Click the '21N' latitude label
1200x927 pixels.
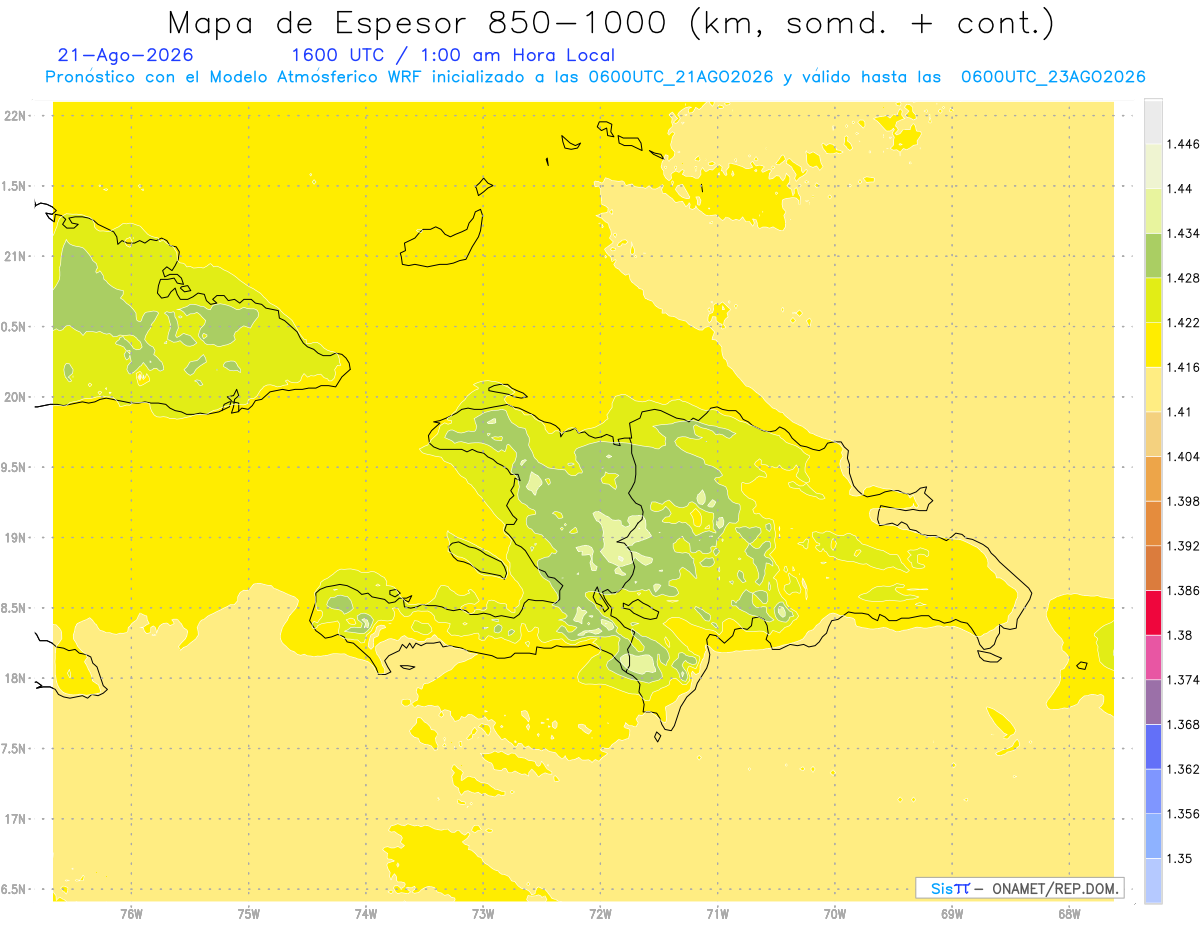coord(15,256)
